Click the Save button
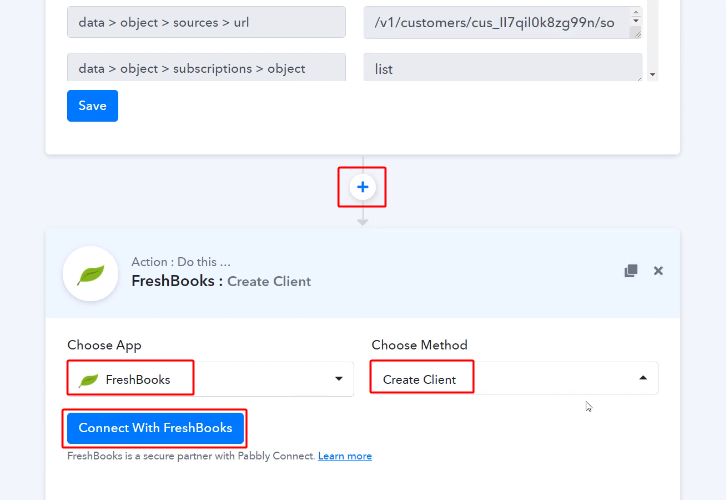This screenshot has height=500, width=726. click(93, 106)
